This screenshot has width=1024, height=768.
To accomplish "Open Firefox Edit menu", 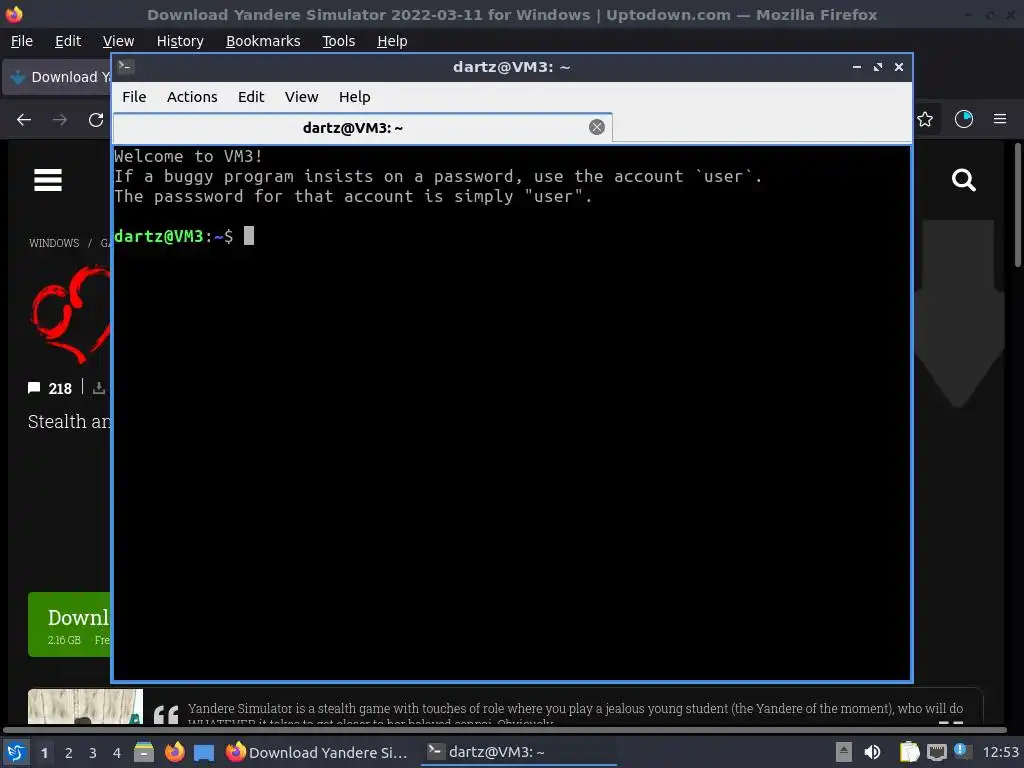I will [68, 41].
